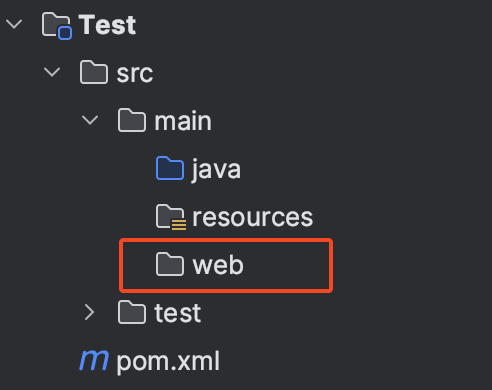Viewport: 492px width, 390px height.
Task: Click the resources folder icon
Action: (x=171, y=217)
